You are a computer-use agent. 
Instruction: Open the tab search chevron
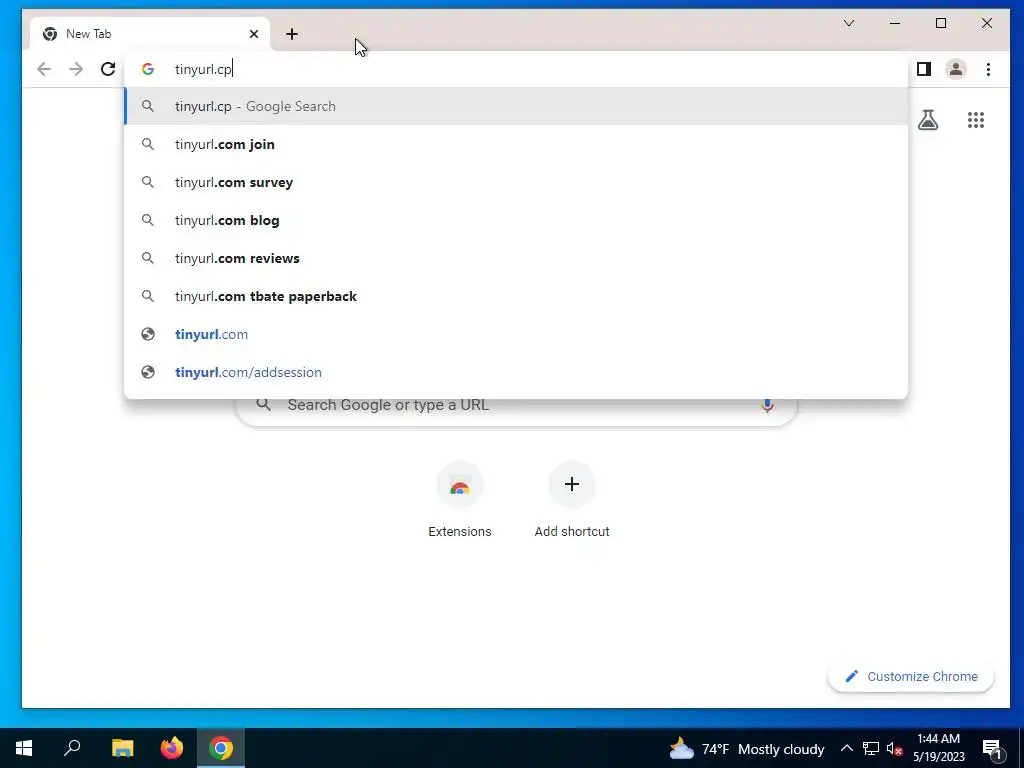[848, 24]
